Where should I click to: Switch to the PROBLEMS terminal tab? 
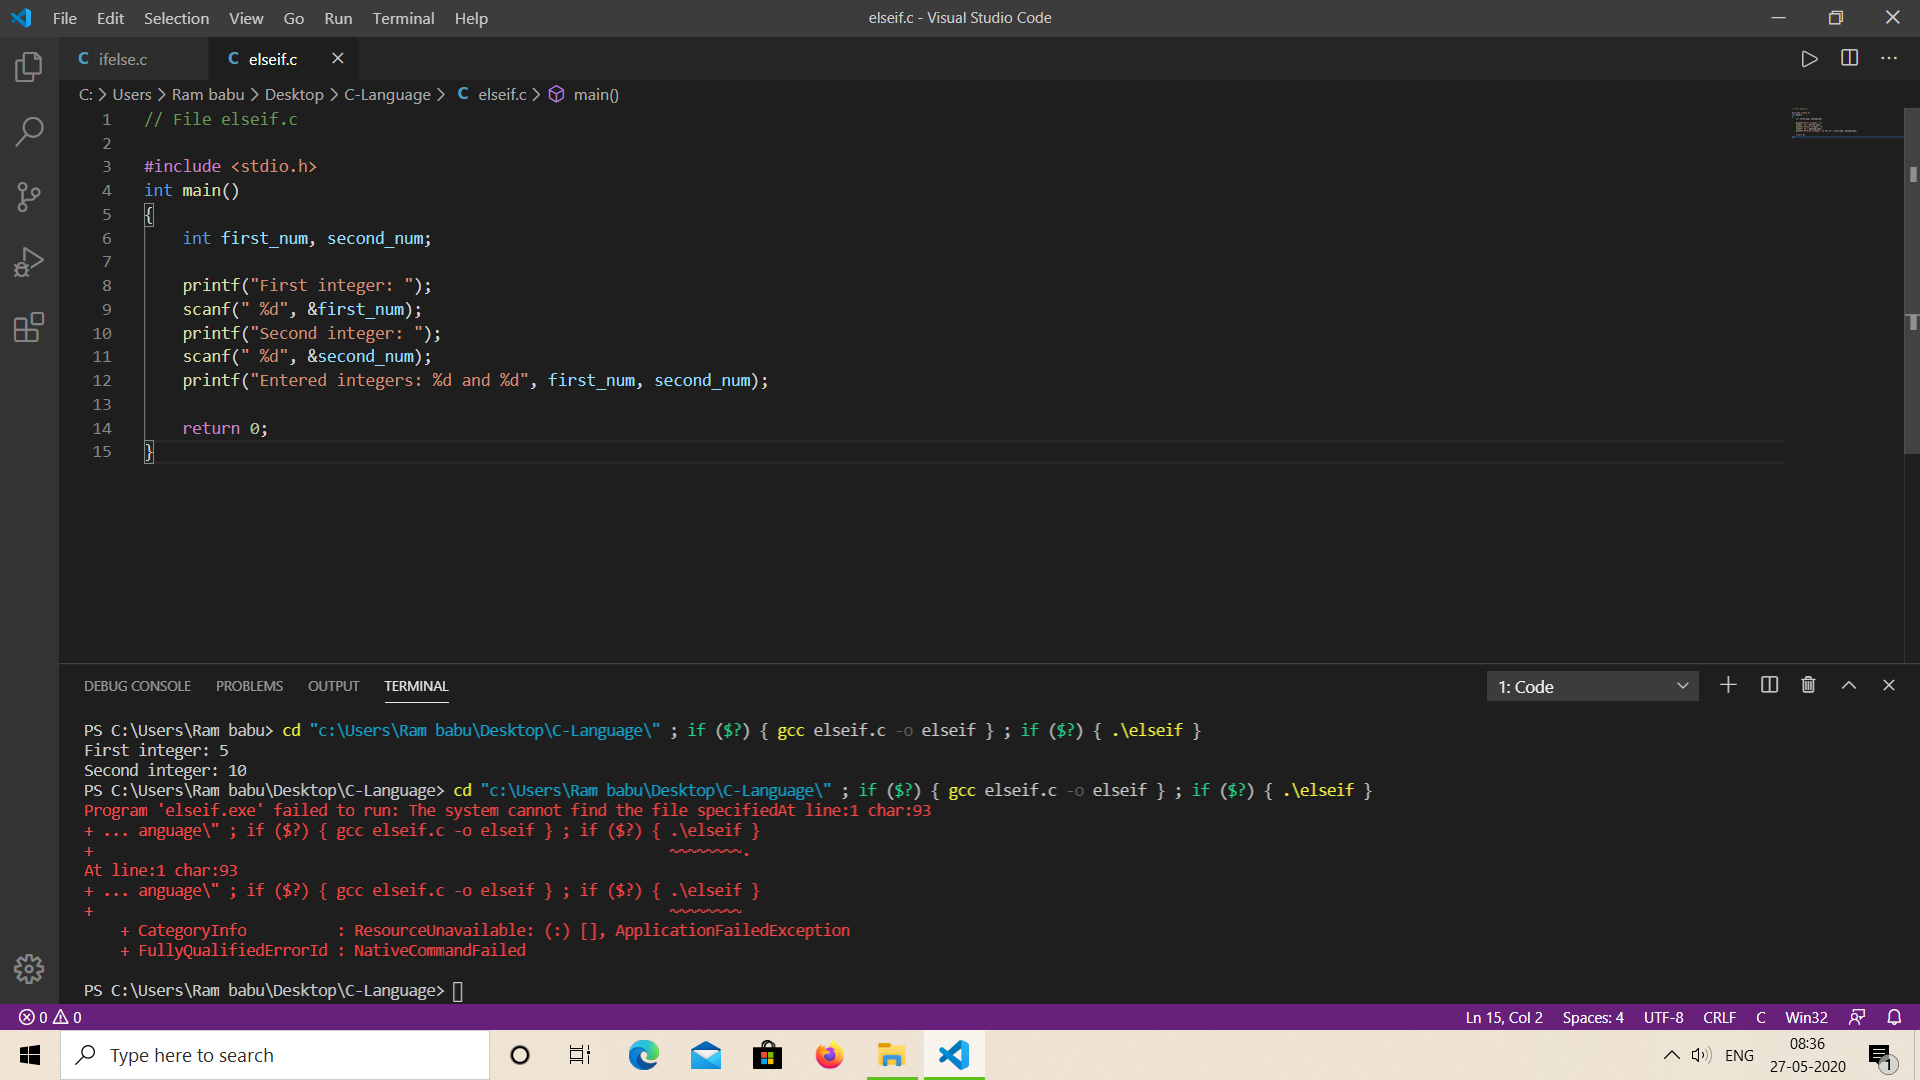click(x=249, y=684)
